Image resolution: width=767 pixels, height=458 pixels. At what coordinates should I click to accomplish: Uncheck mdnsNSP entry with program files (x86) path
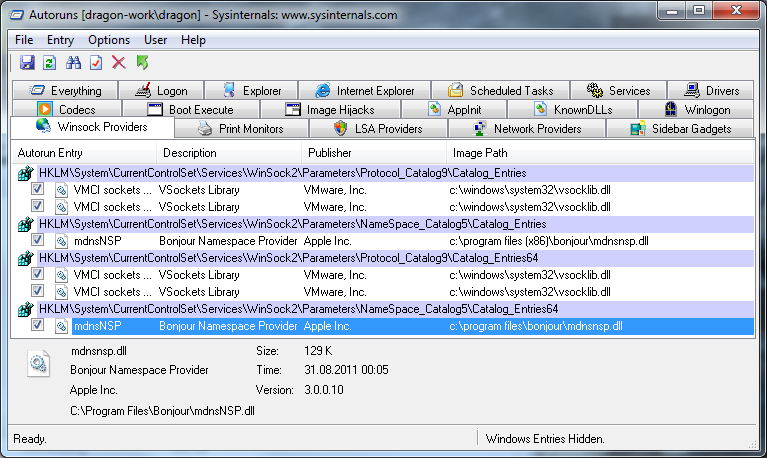tap(37, 240)
